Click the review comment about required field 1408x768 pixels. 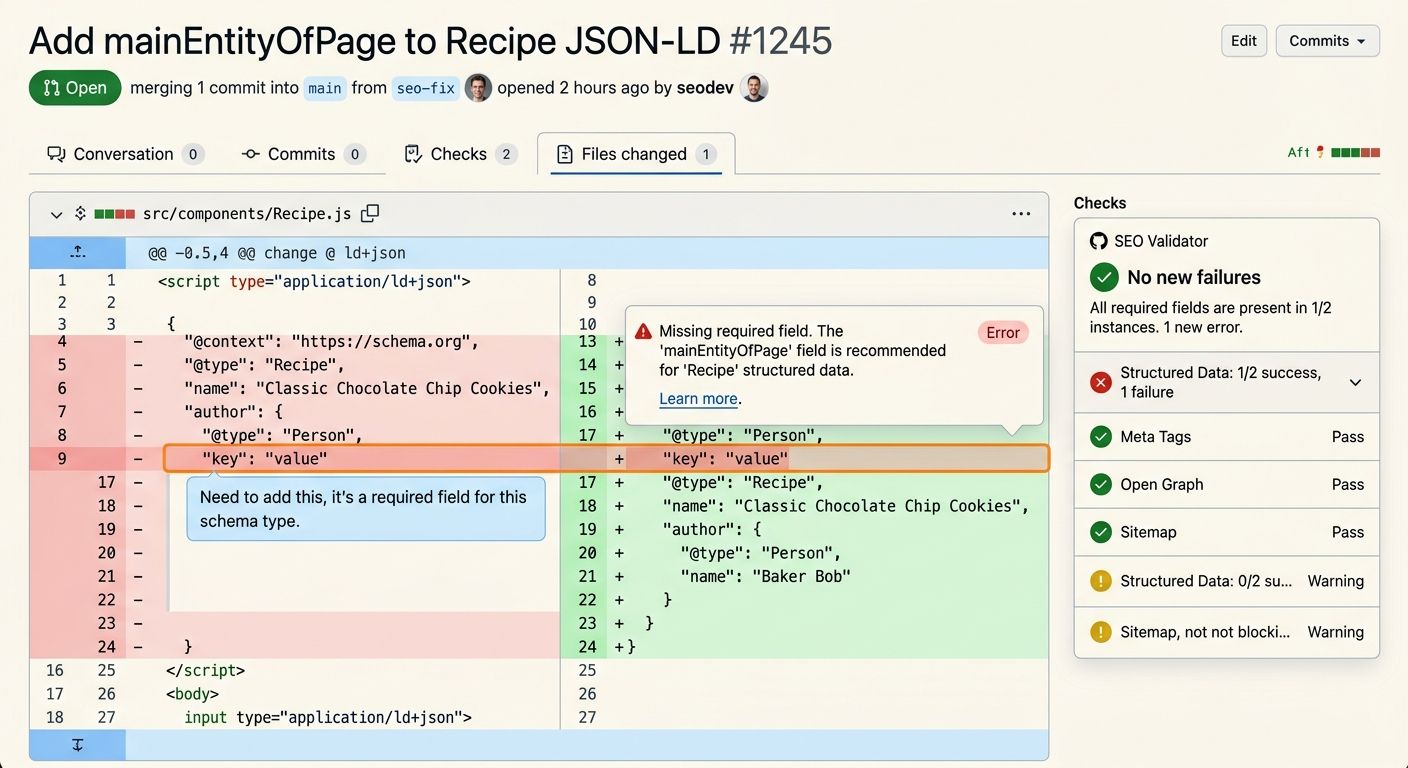(366, 509)
